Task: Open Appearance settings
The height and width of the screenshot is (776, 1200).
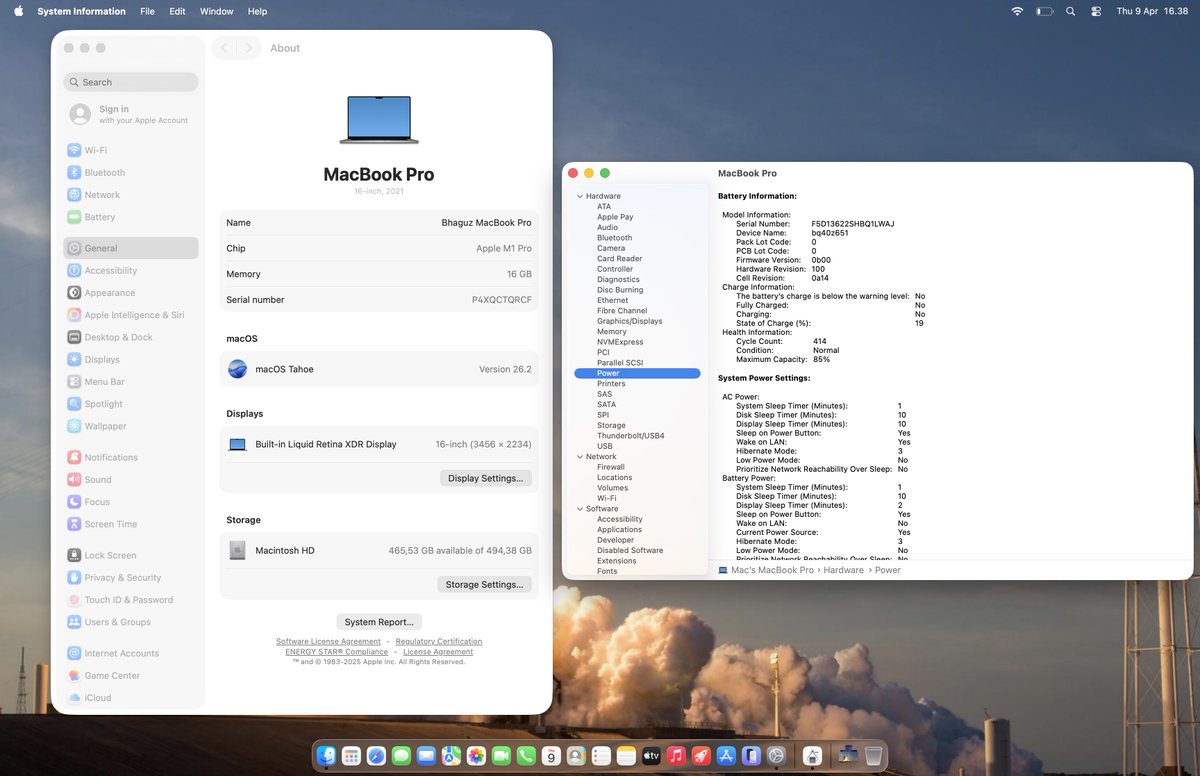Action: coord(131,293)
